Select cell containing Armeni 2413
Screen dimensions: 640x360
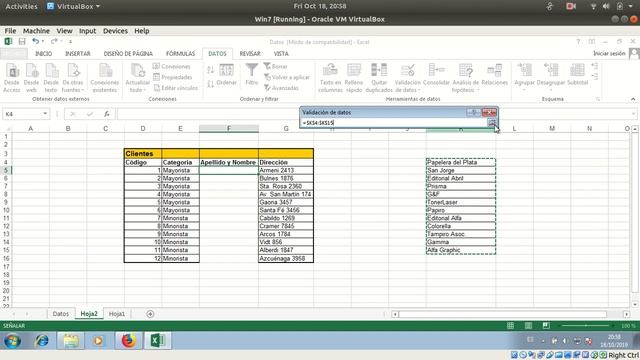tap(286, 170)
